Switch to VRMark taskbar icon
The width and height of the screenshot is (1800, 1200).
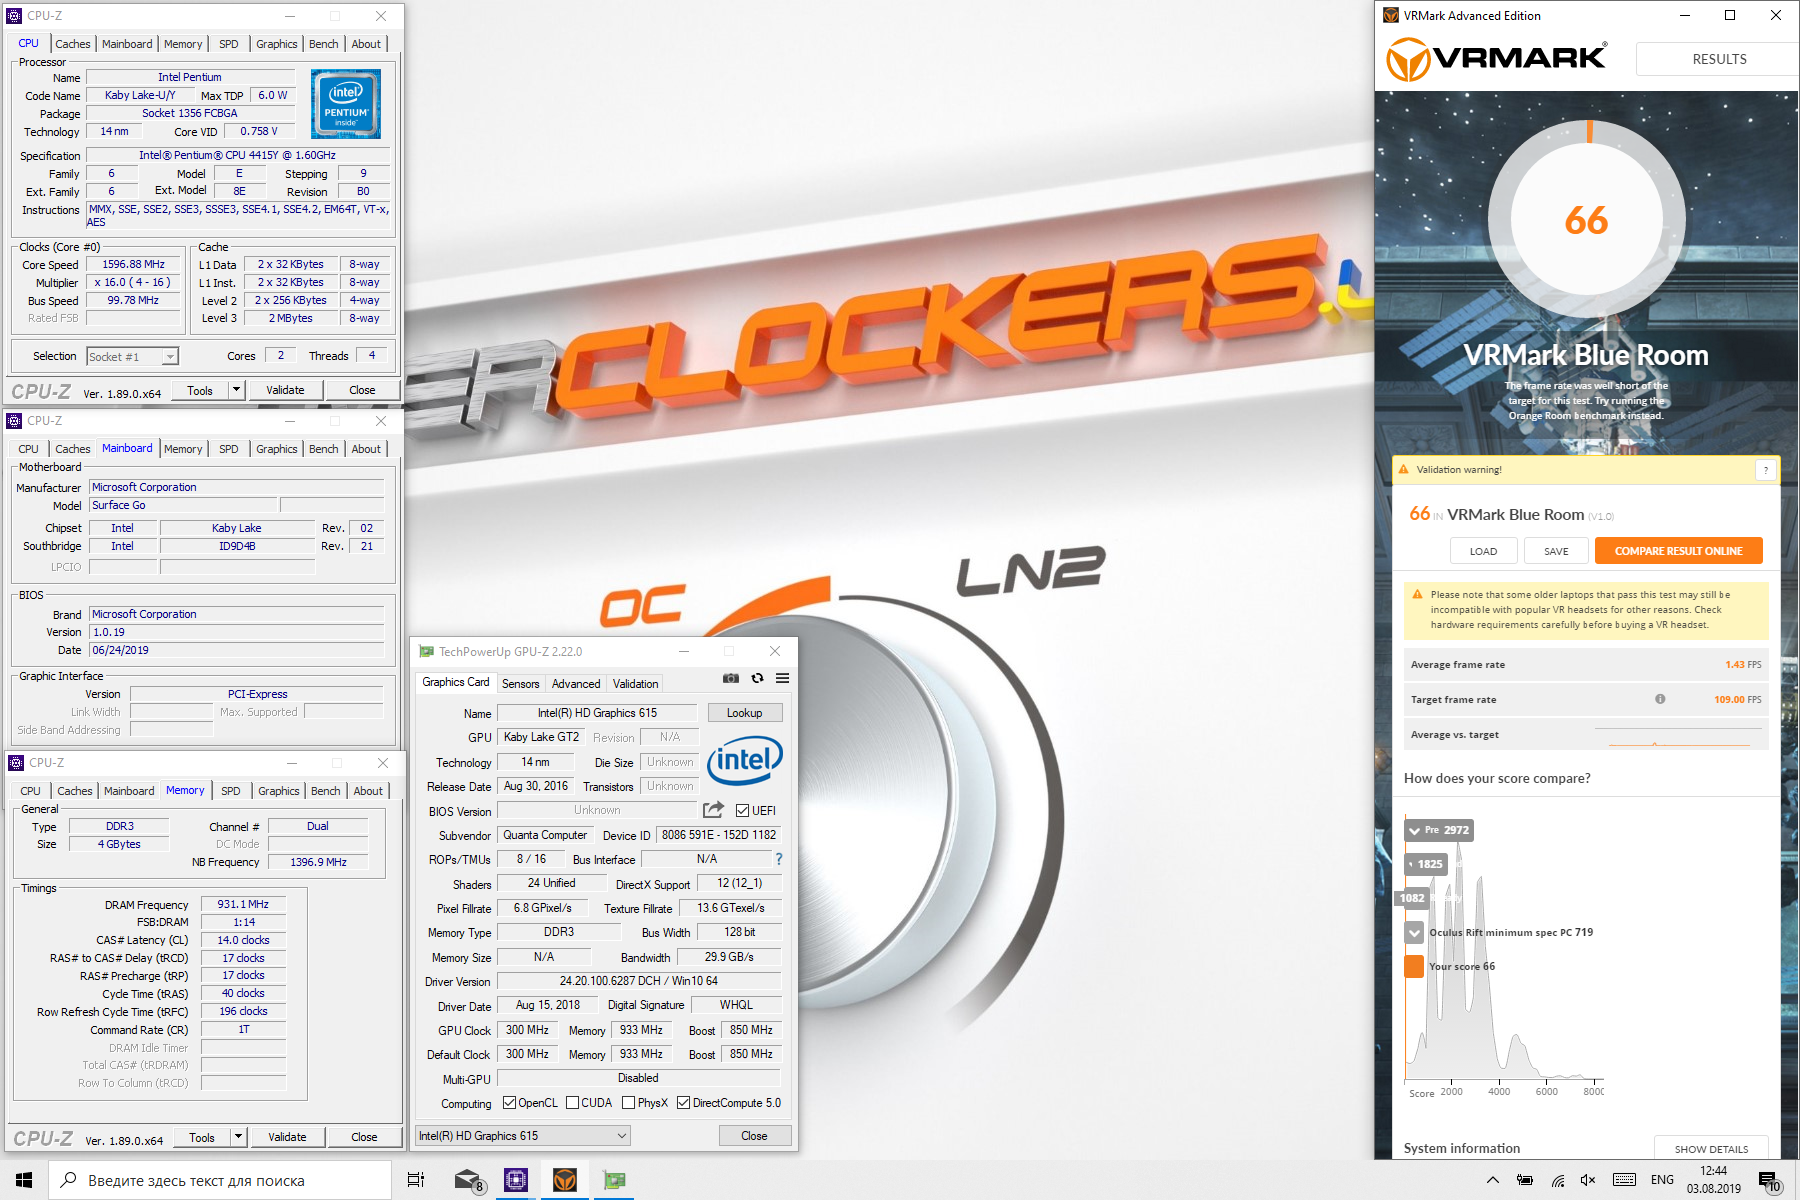pos(565,1180)
